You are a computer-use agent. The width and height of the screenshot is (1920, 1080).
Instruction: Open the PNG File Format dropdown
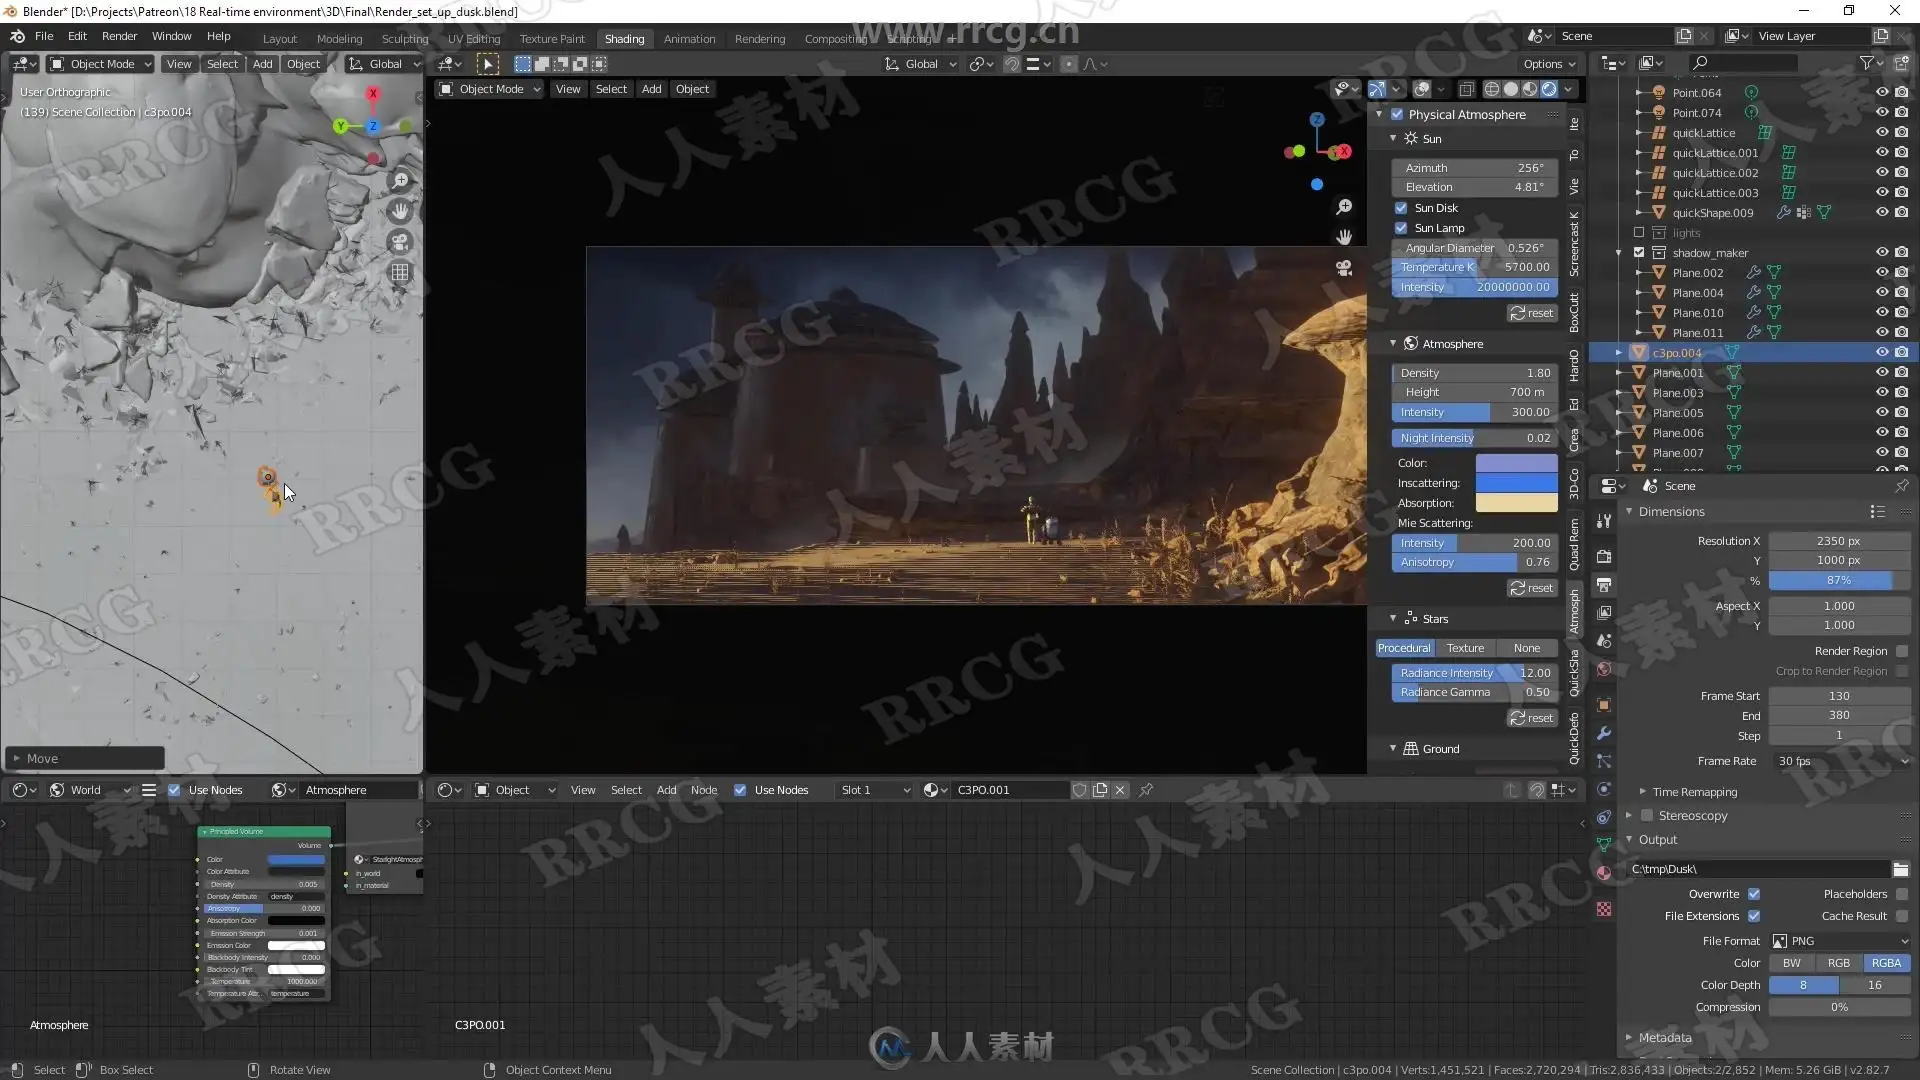coord(1839,941)
